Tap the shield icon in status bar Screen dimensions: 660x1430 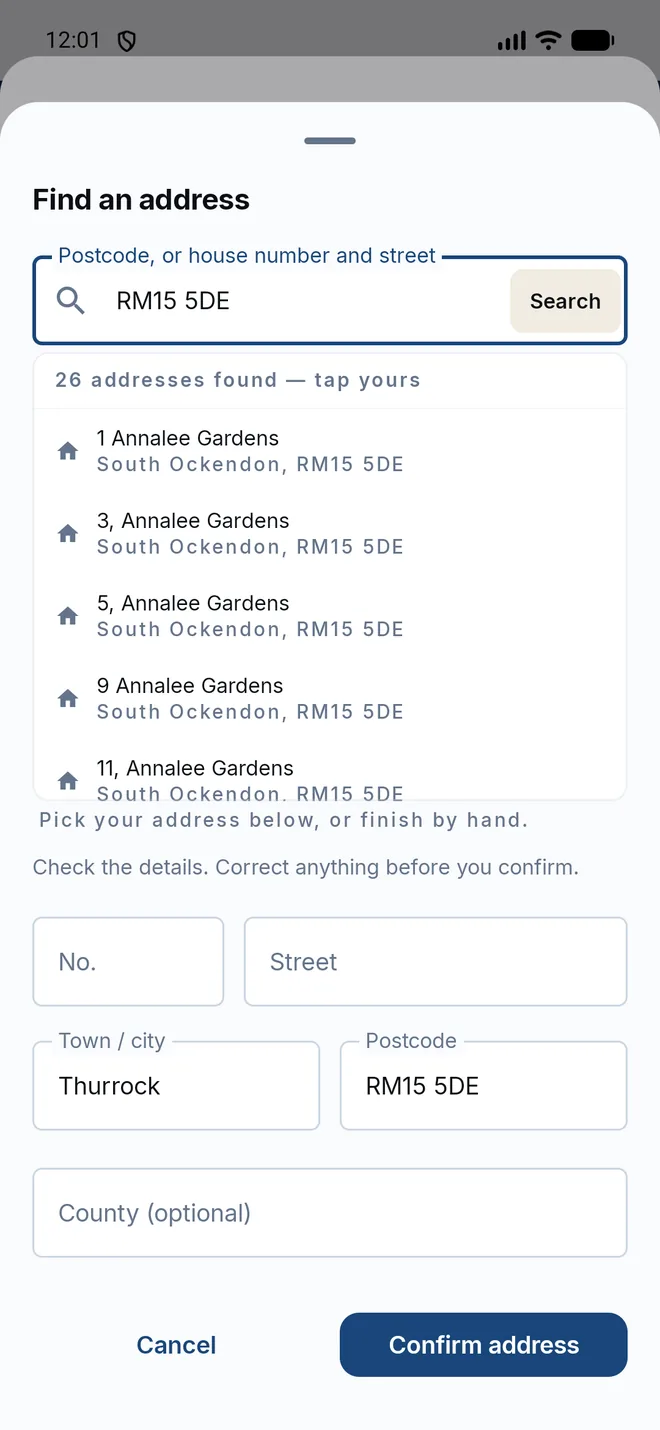(x=126, y=41)
